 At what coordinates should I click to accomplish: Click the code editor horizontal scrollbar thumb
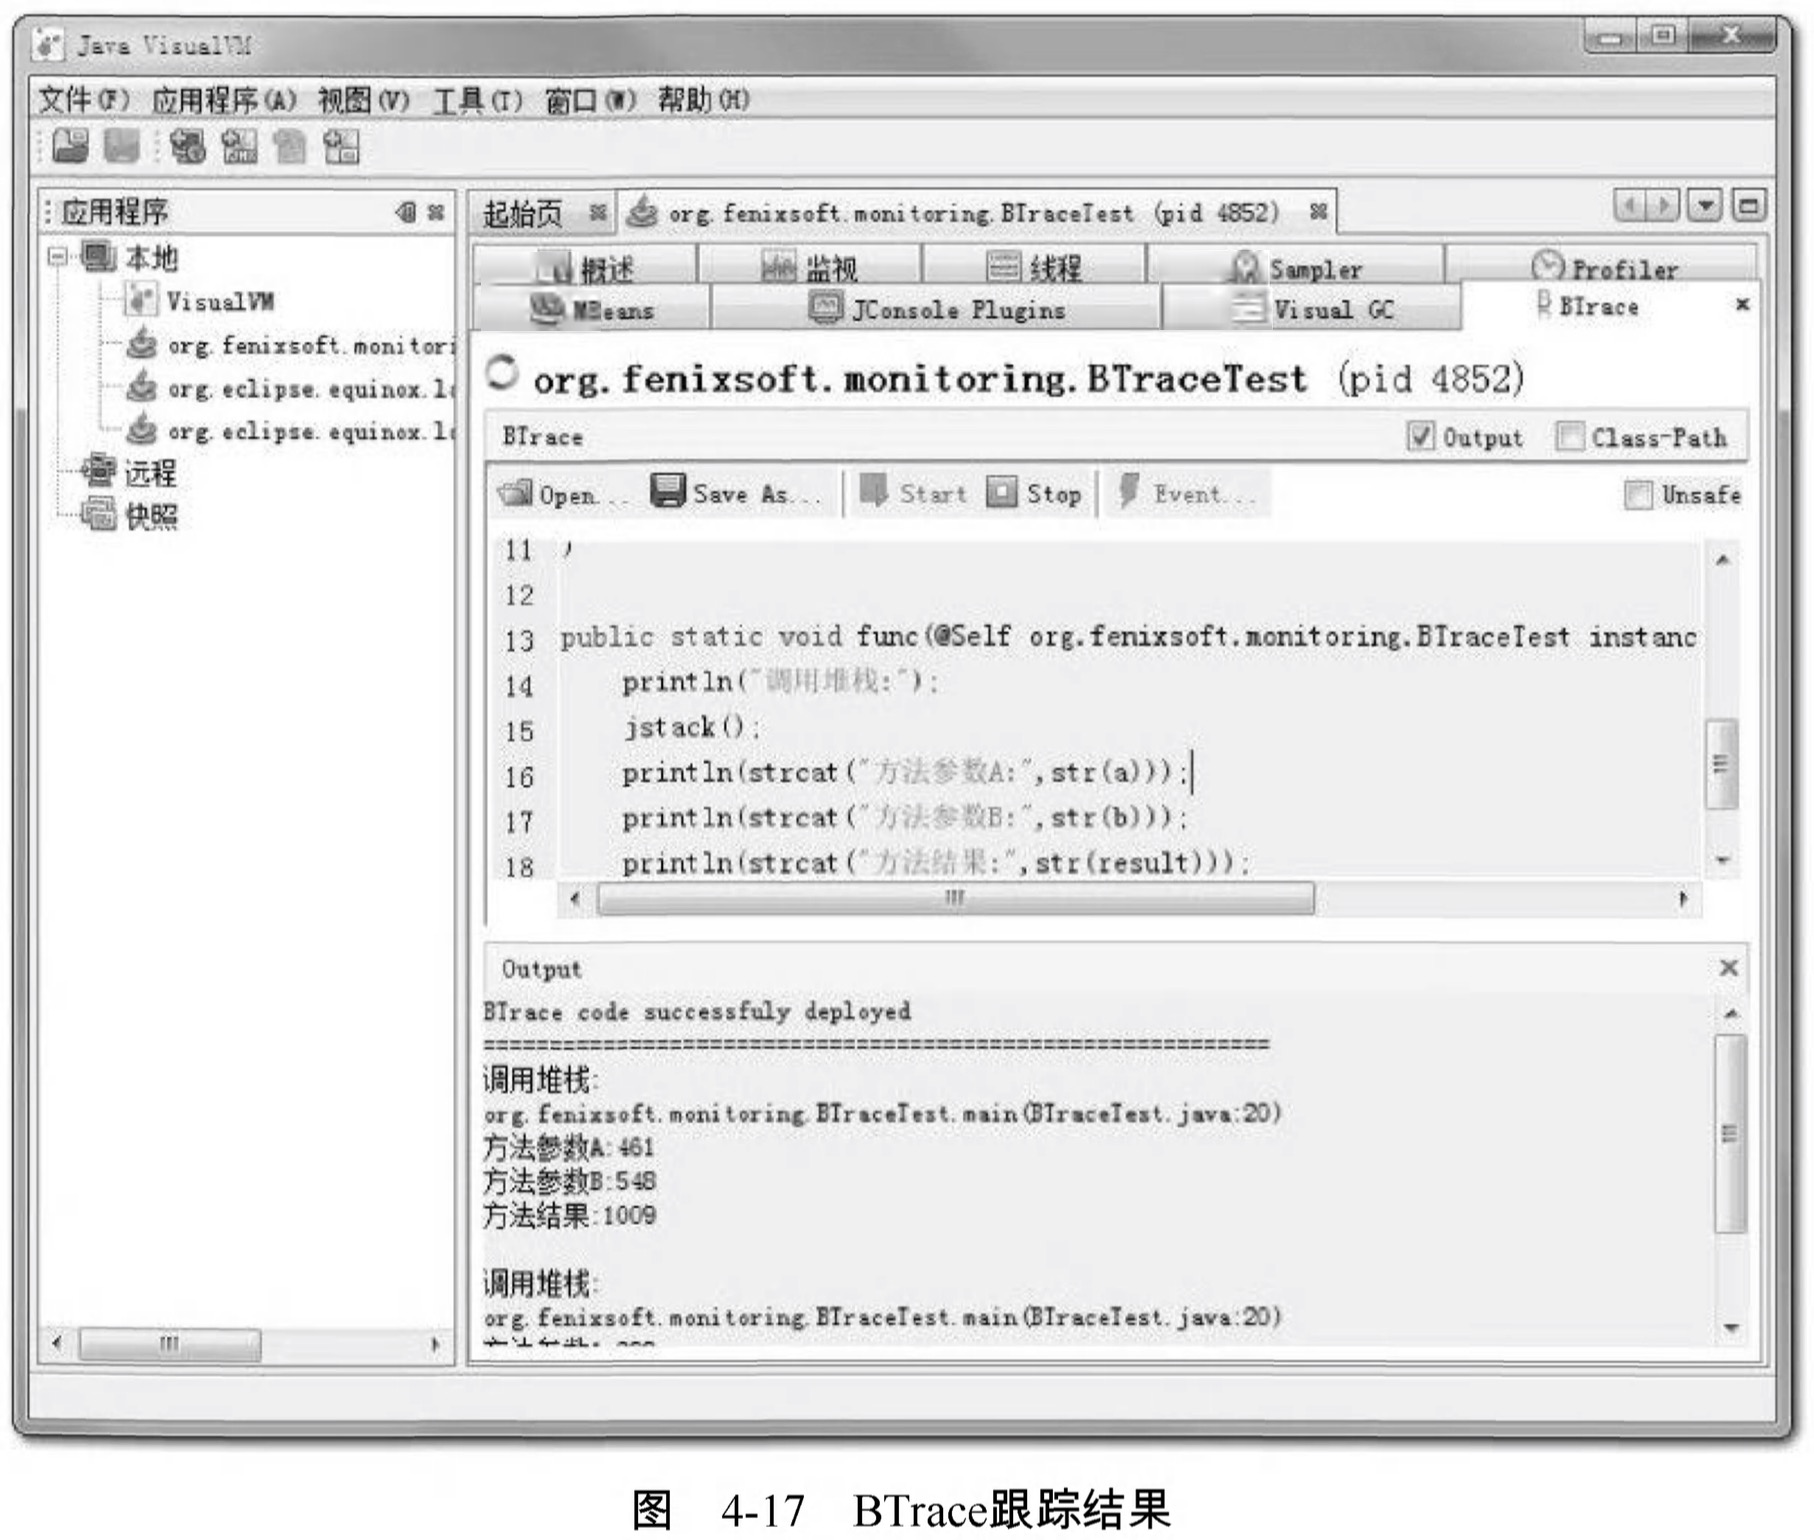click(956, 898)
